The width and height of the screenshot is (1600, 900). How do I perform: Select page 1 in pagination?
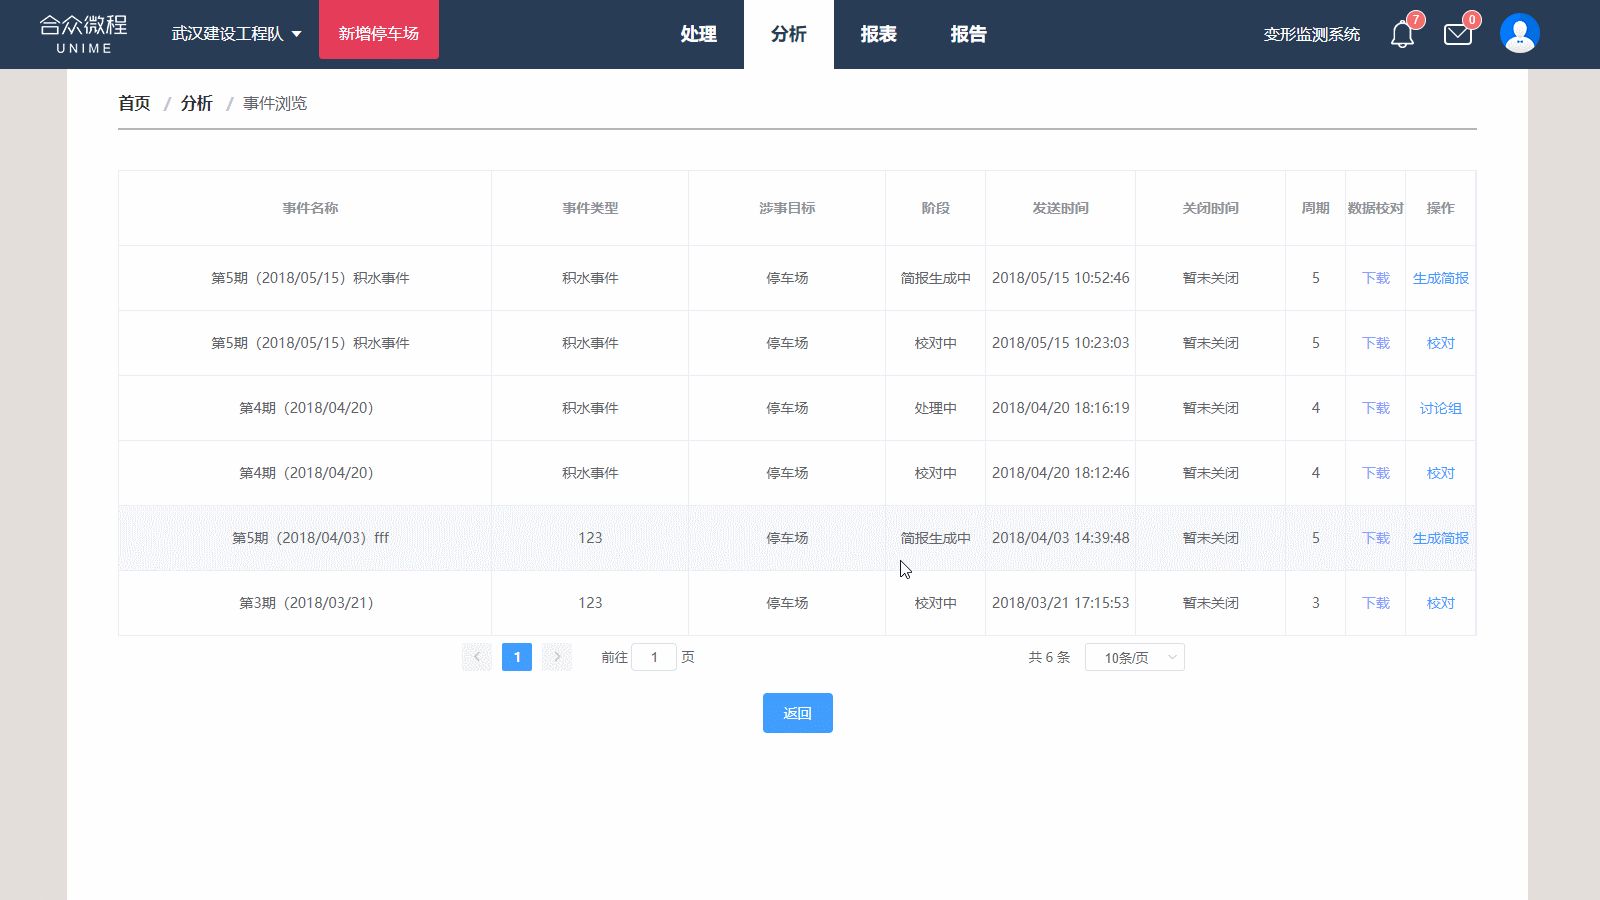(517, 657)
